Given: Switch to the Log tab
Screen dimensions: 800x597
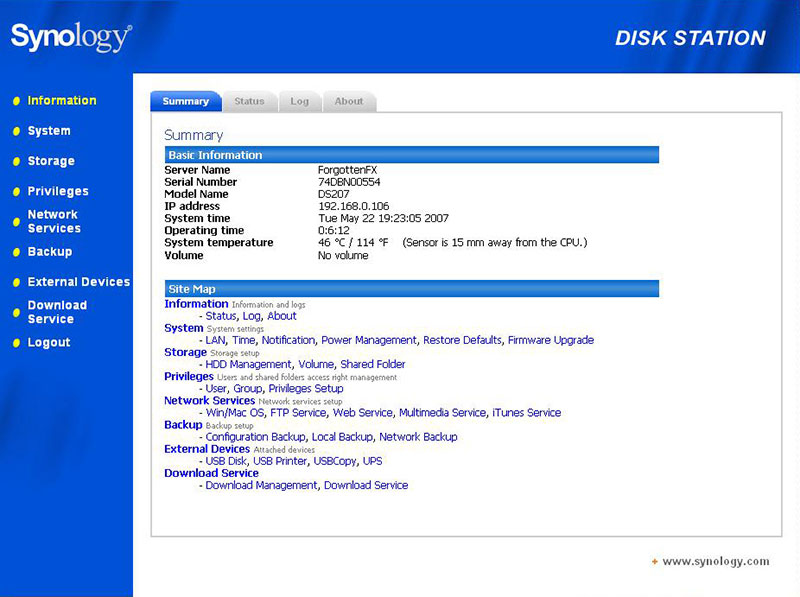Looking at the screenshot, I should pos(299,101).
